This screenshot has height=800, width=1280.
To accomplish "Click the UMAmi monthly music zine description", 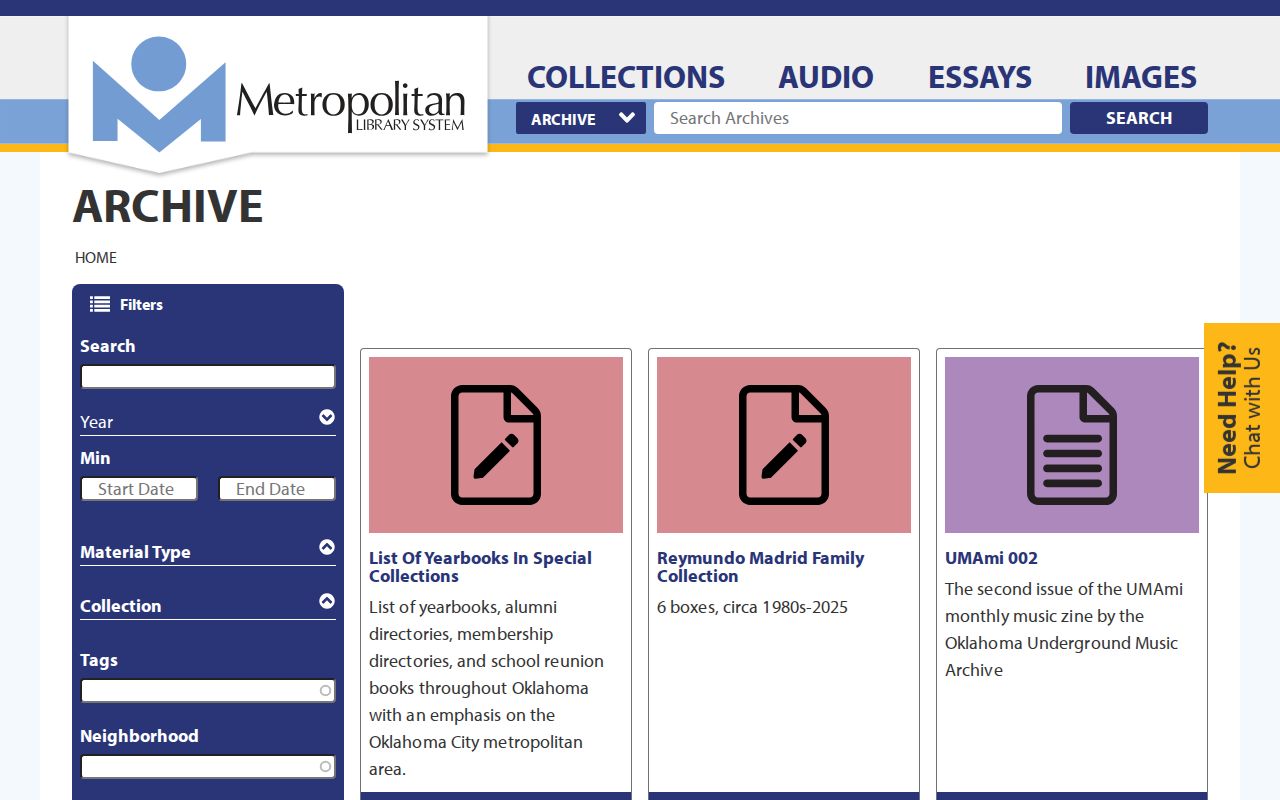I will point(1063,630).
